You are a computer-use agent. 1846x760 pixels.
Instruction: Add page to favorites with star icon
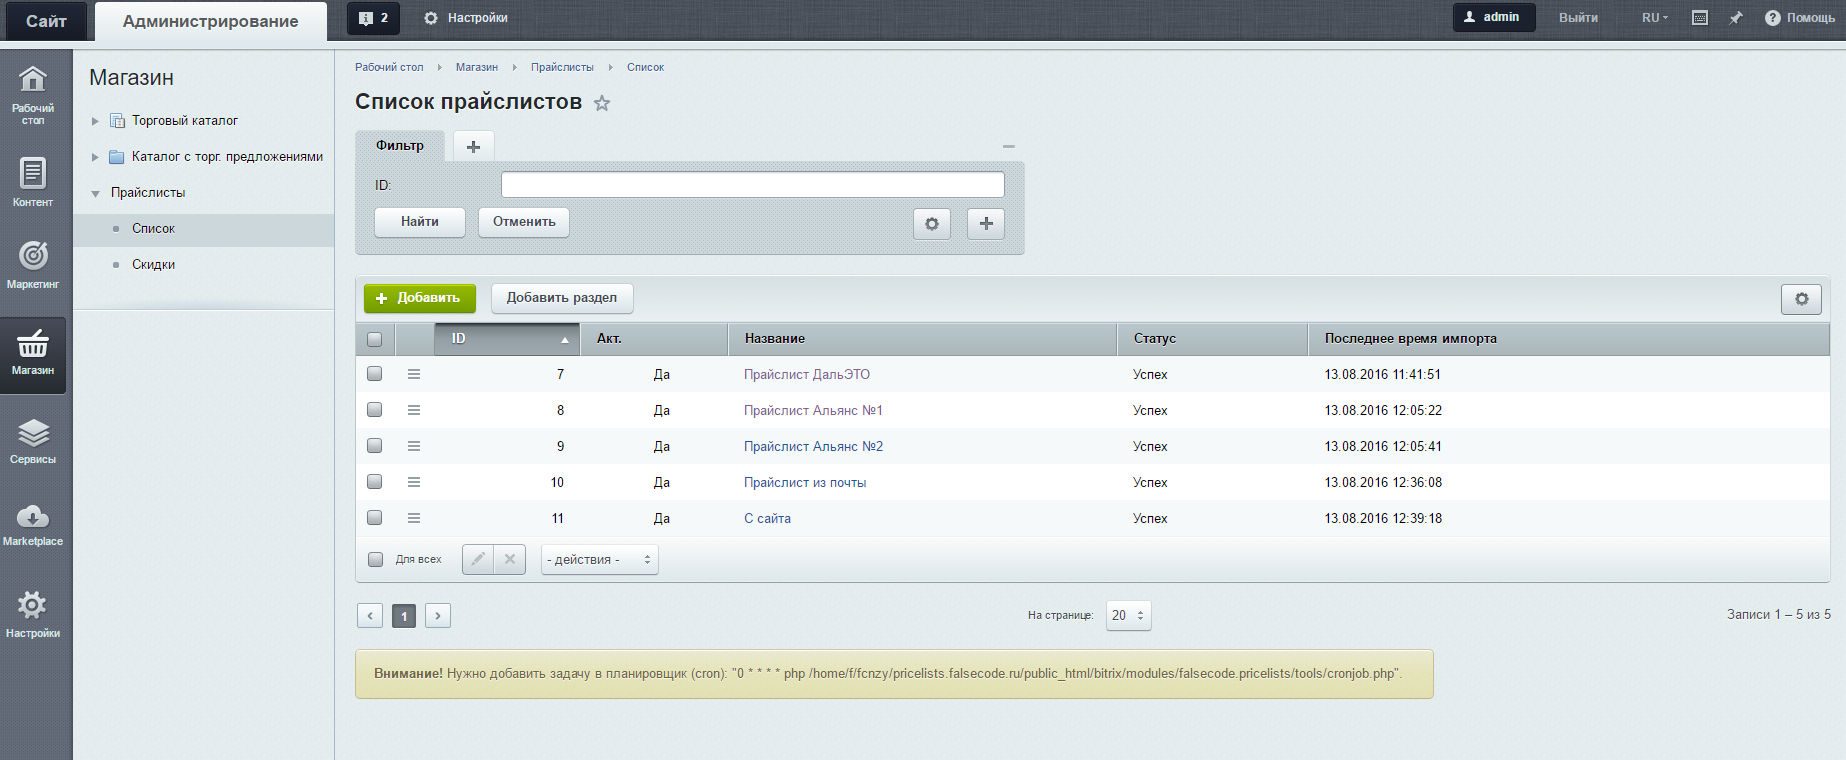tap(602, 103)
